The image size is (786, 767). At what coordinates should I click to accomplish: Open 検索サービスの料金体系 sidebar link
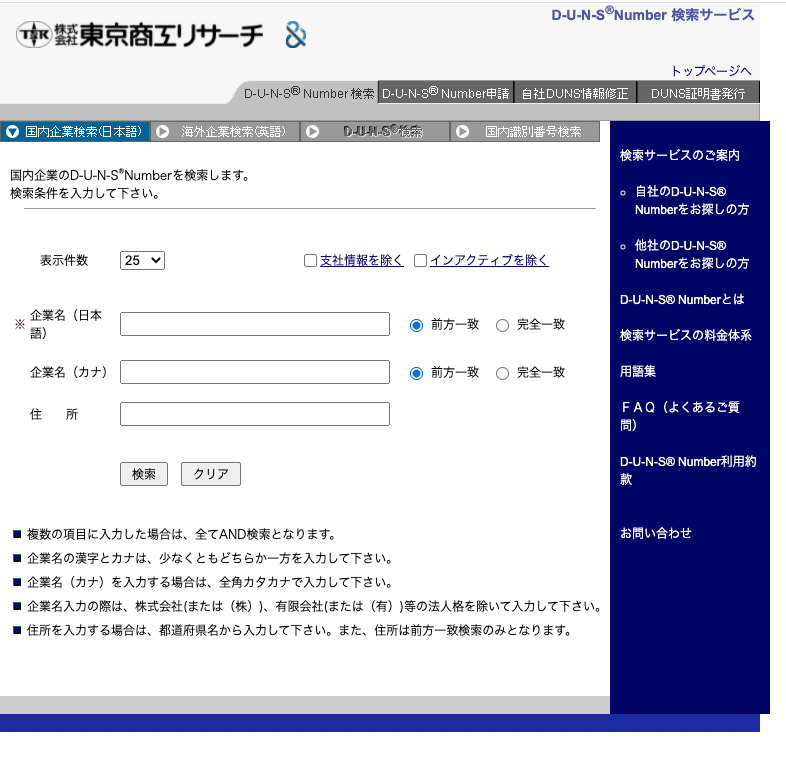686,335
